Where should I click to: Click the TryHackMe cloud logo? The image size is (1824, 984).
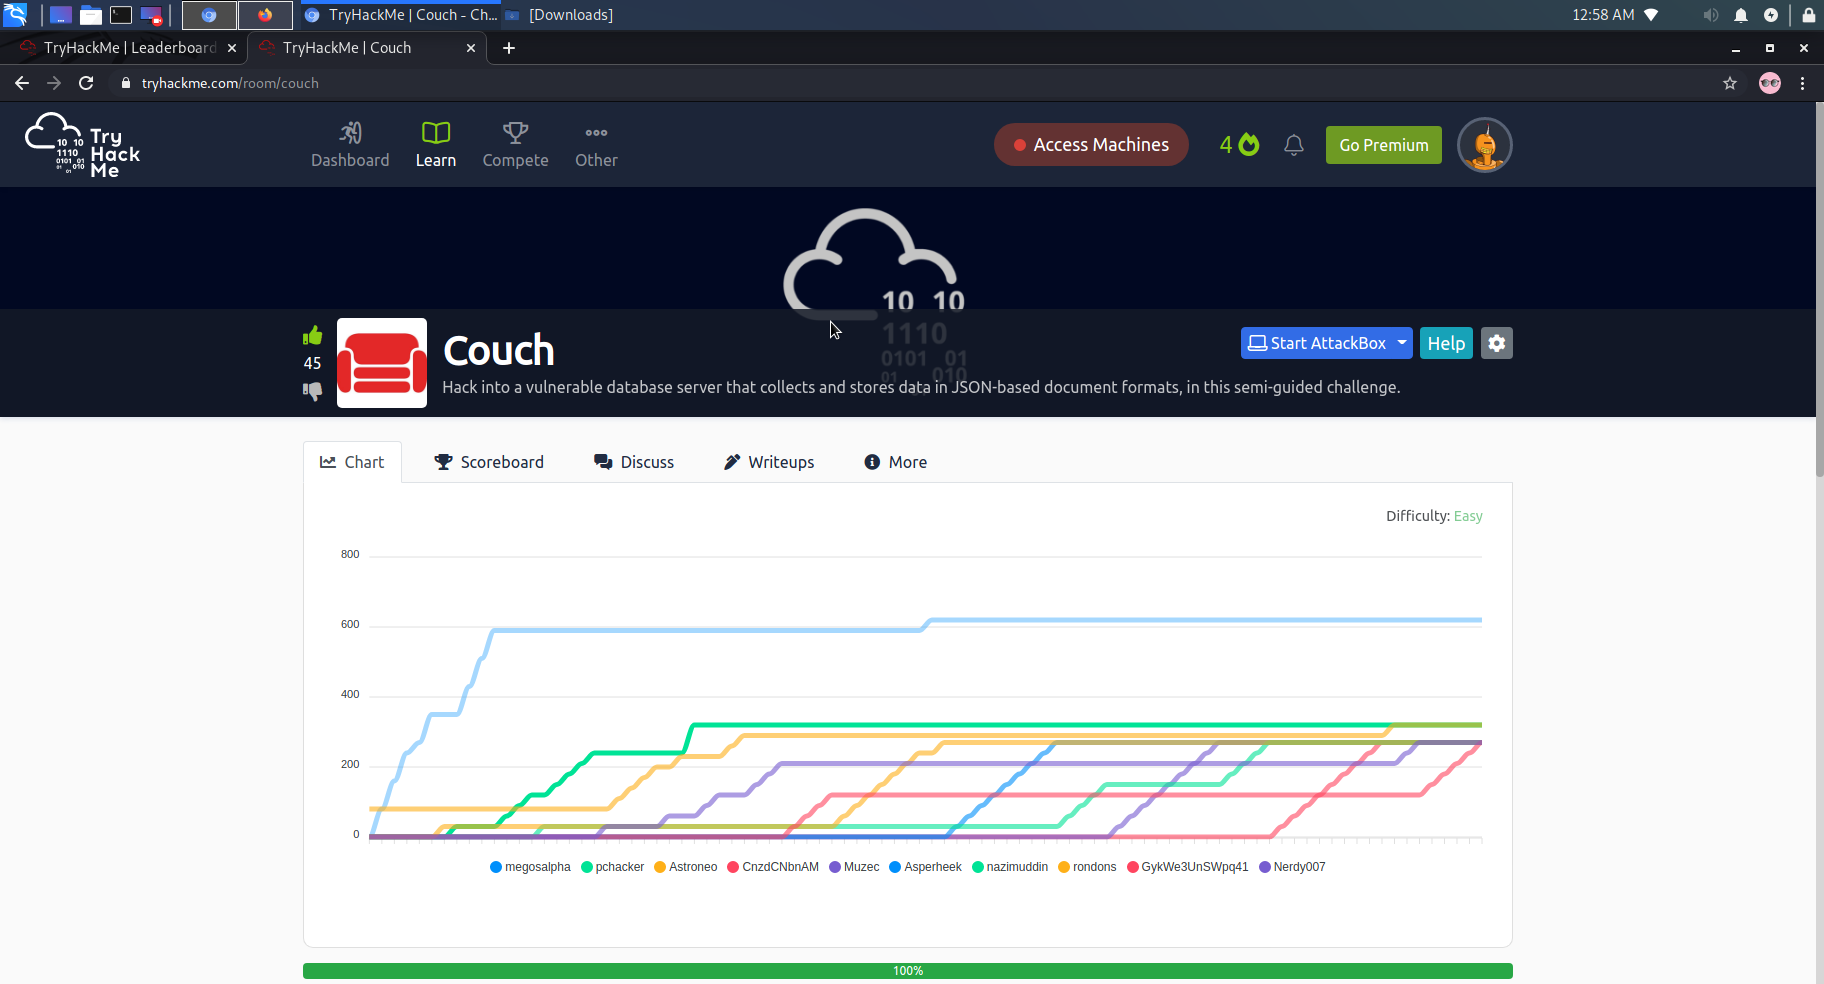82,145
